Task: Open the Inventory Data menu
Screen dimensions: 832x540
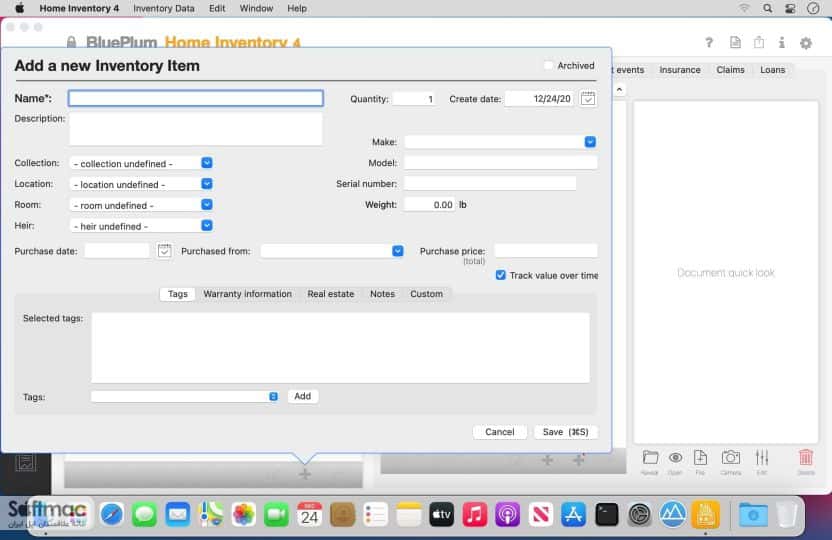Action: tap(163, 8)
